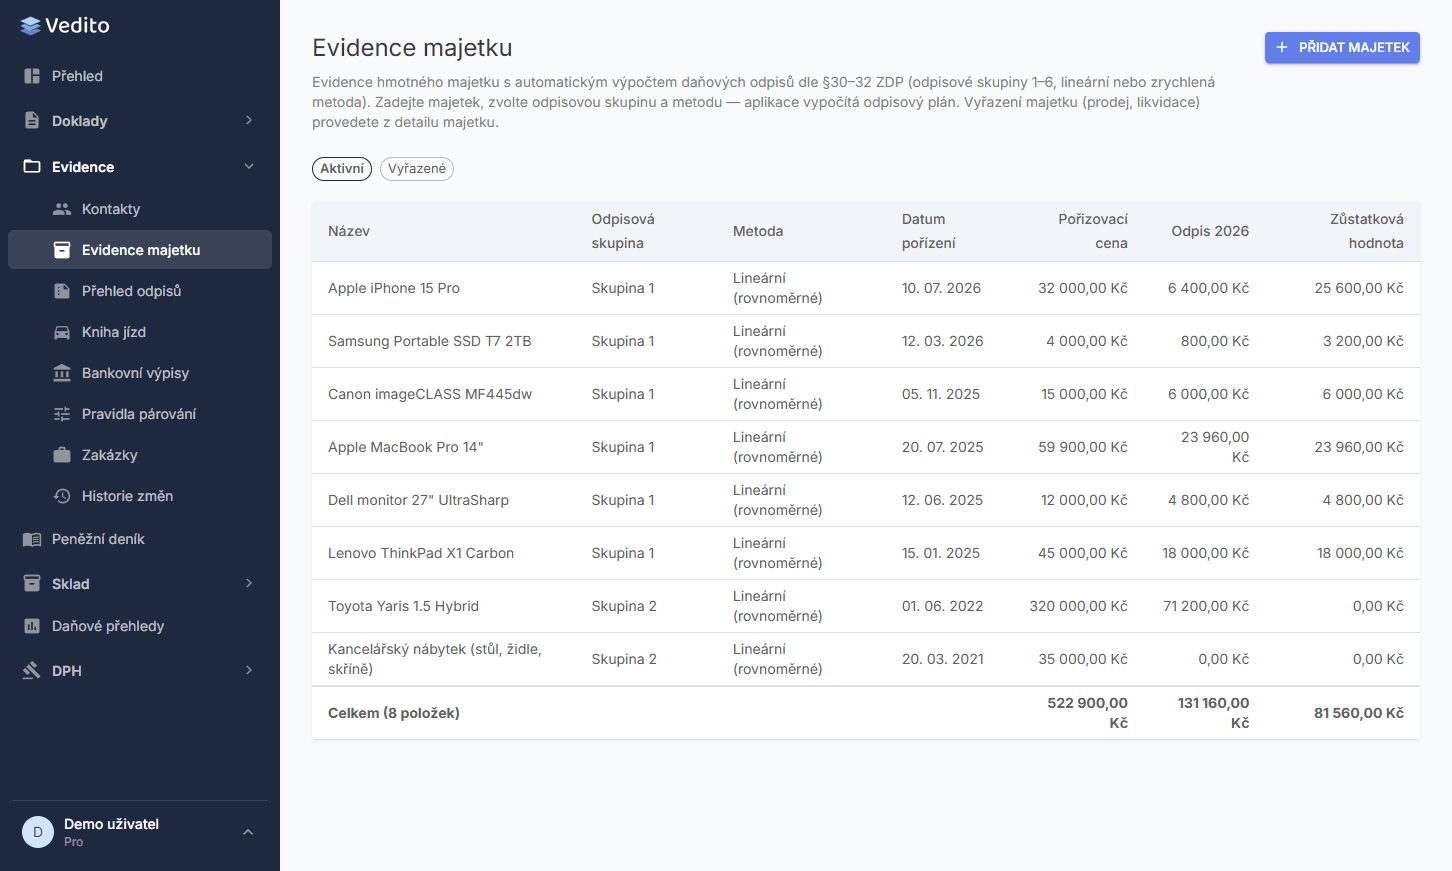This screenshot has height=871, width=1452.
Task: Click the 320 000,00 Kč purchase price
Action: click(x=1078, y=606)
